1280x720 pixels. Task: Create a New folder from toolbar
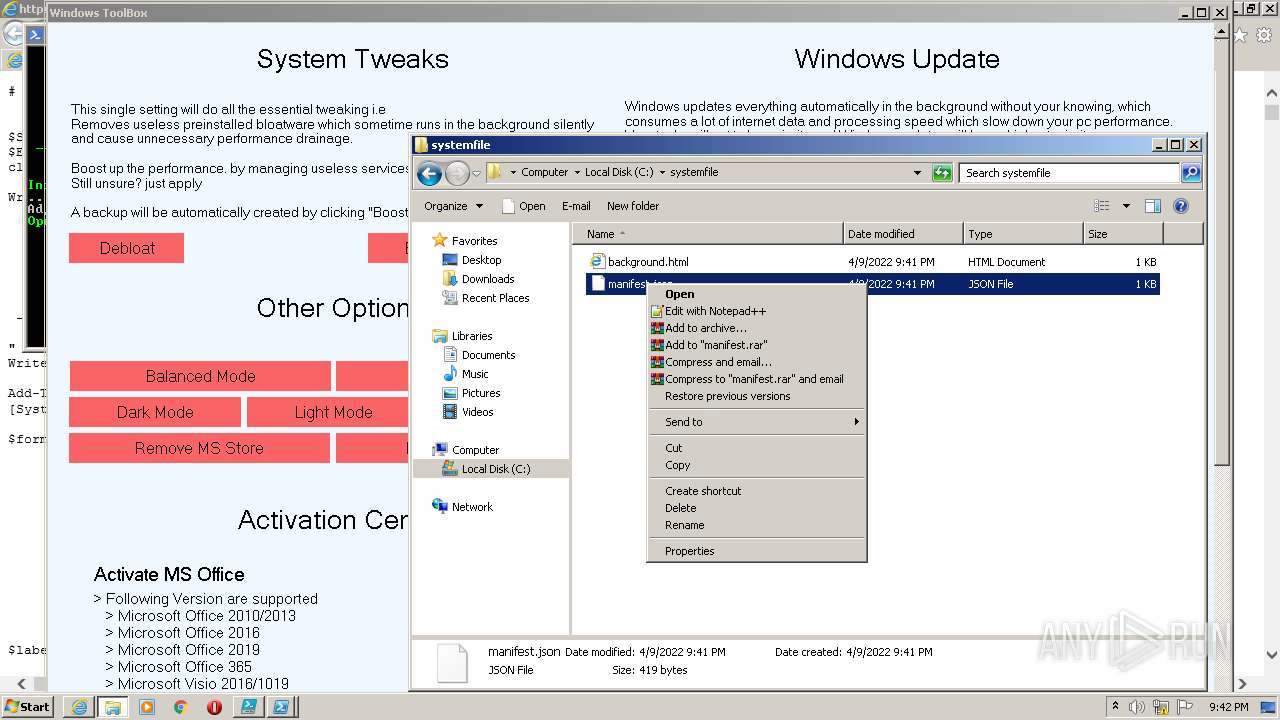point(633,206)
